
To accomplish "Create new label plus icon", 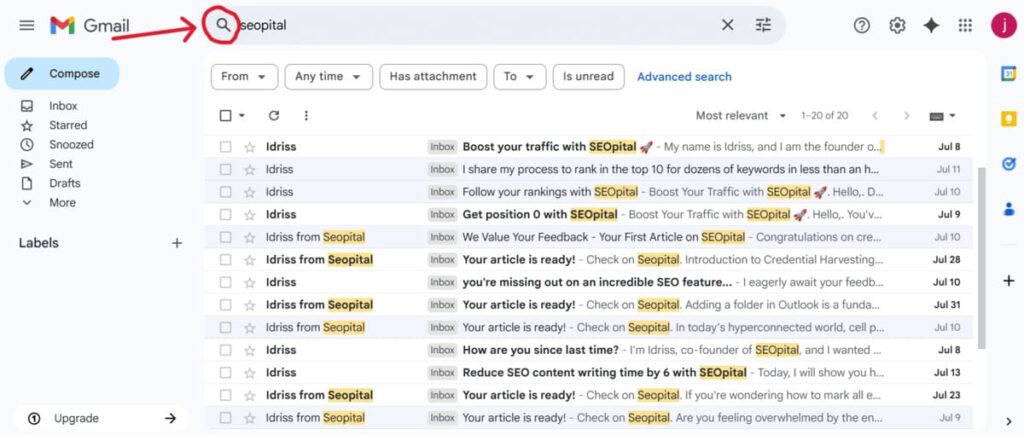I will (176, 243).
